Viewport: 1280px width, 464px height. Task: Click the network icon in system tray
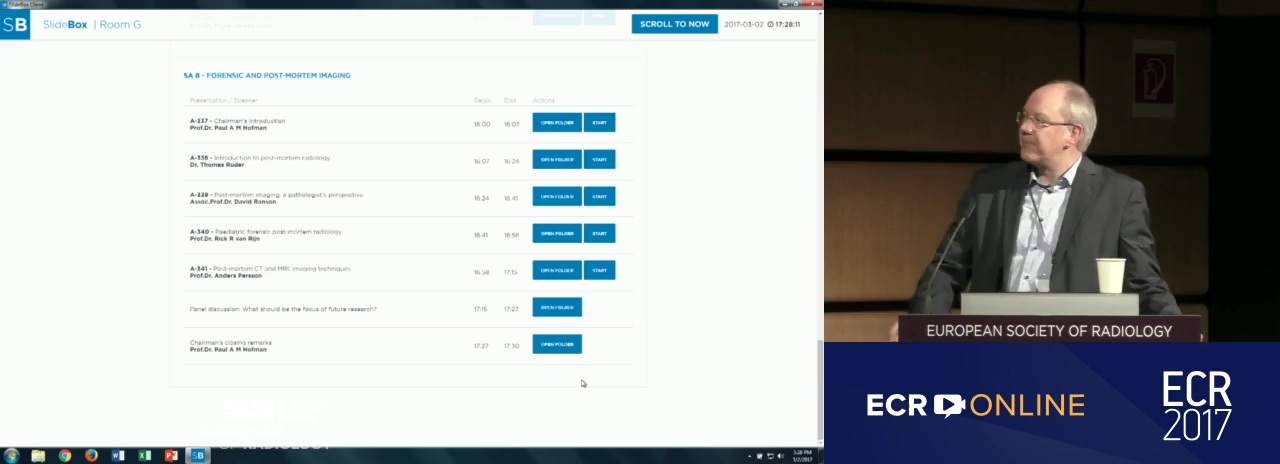coord(769,456)
